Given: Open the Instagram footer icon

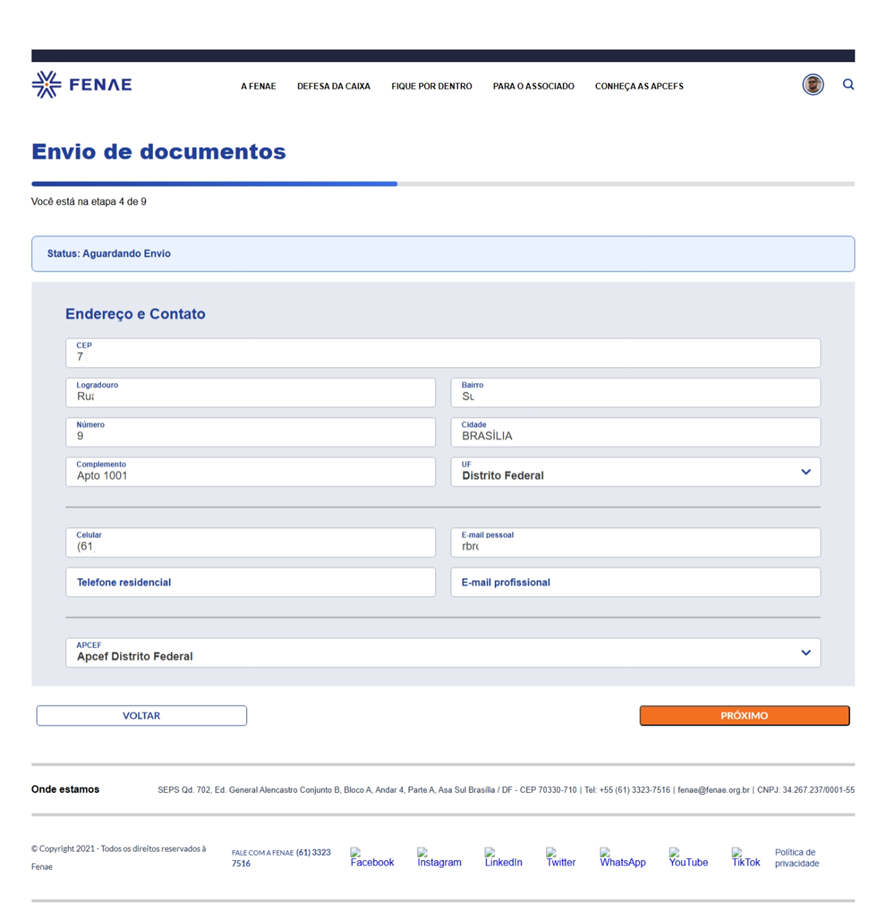Looking at the screenshot, I should tap(439, 857).
